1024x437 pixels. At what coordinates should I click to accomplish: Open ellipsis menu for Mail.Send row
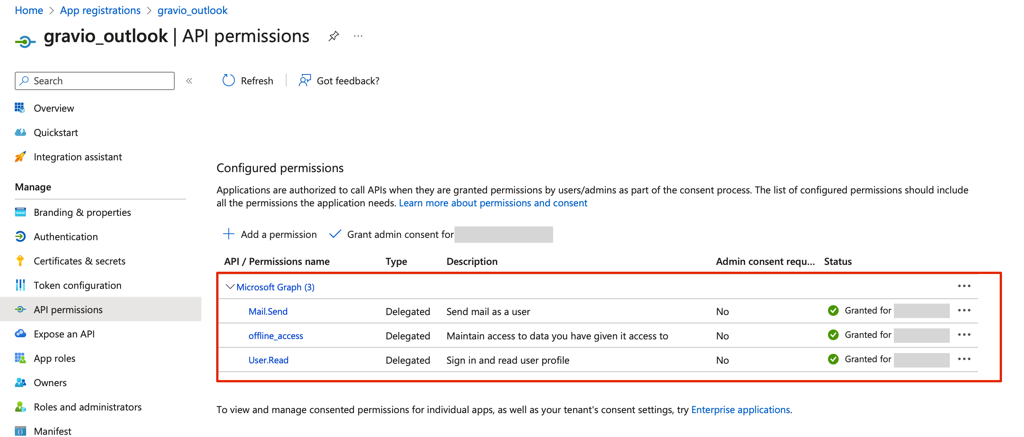964,311
